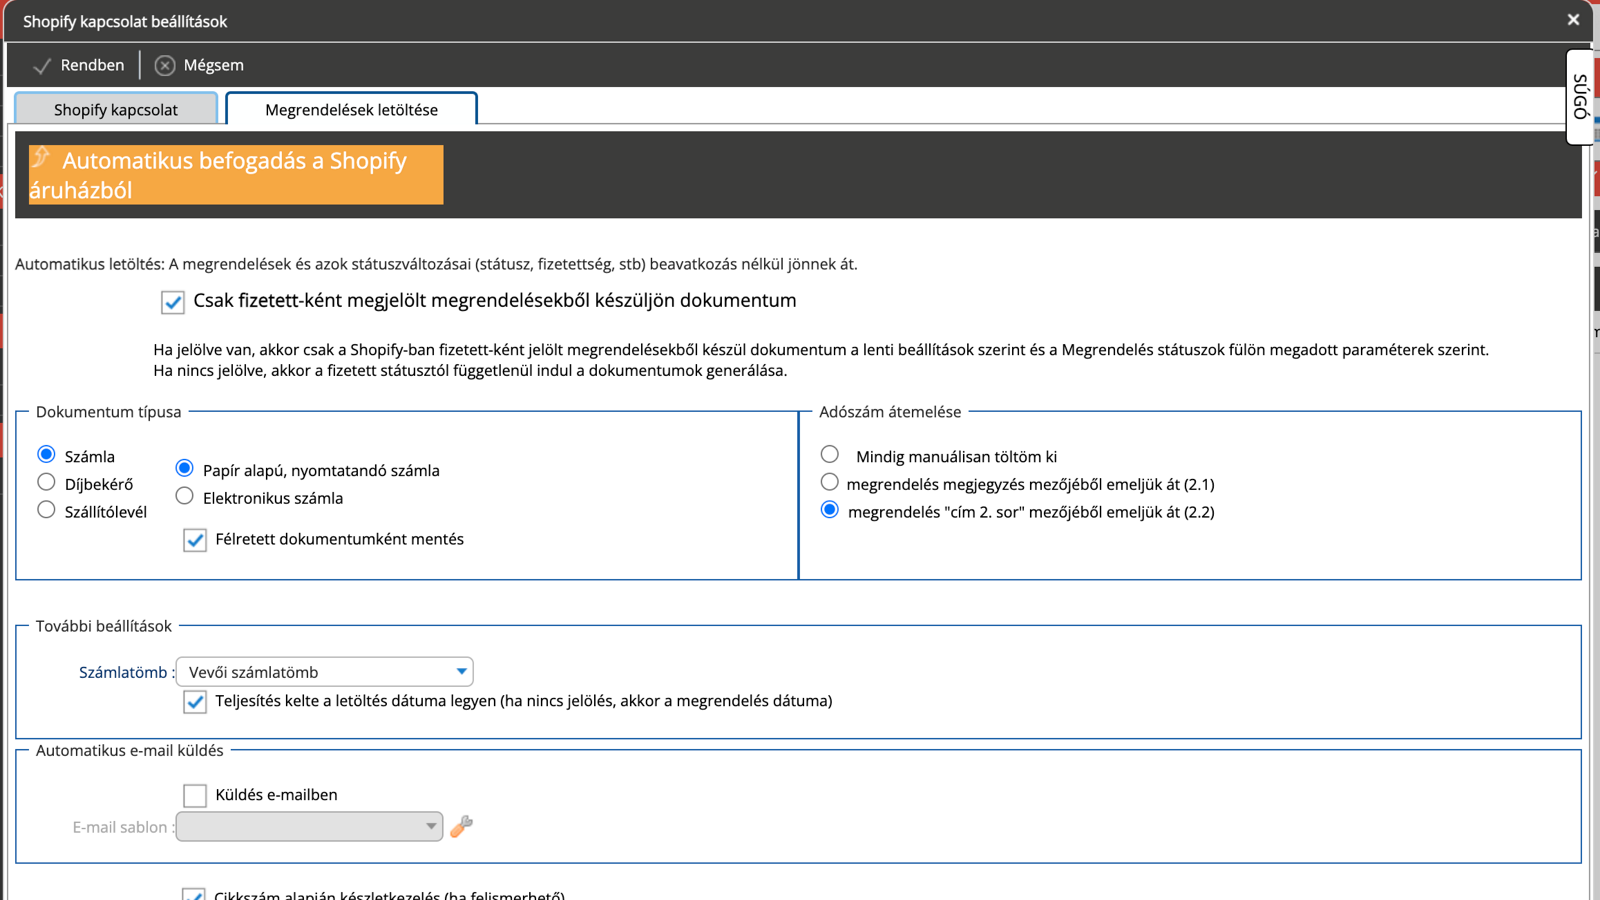
Task: Click the Mégsem circled X icon
Action: click(x=165, y=65)
